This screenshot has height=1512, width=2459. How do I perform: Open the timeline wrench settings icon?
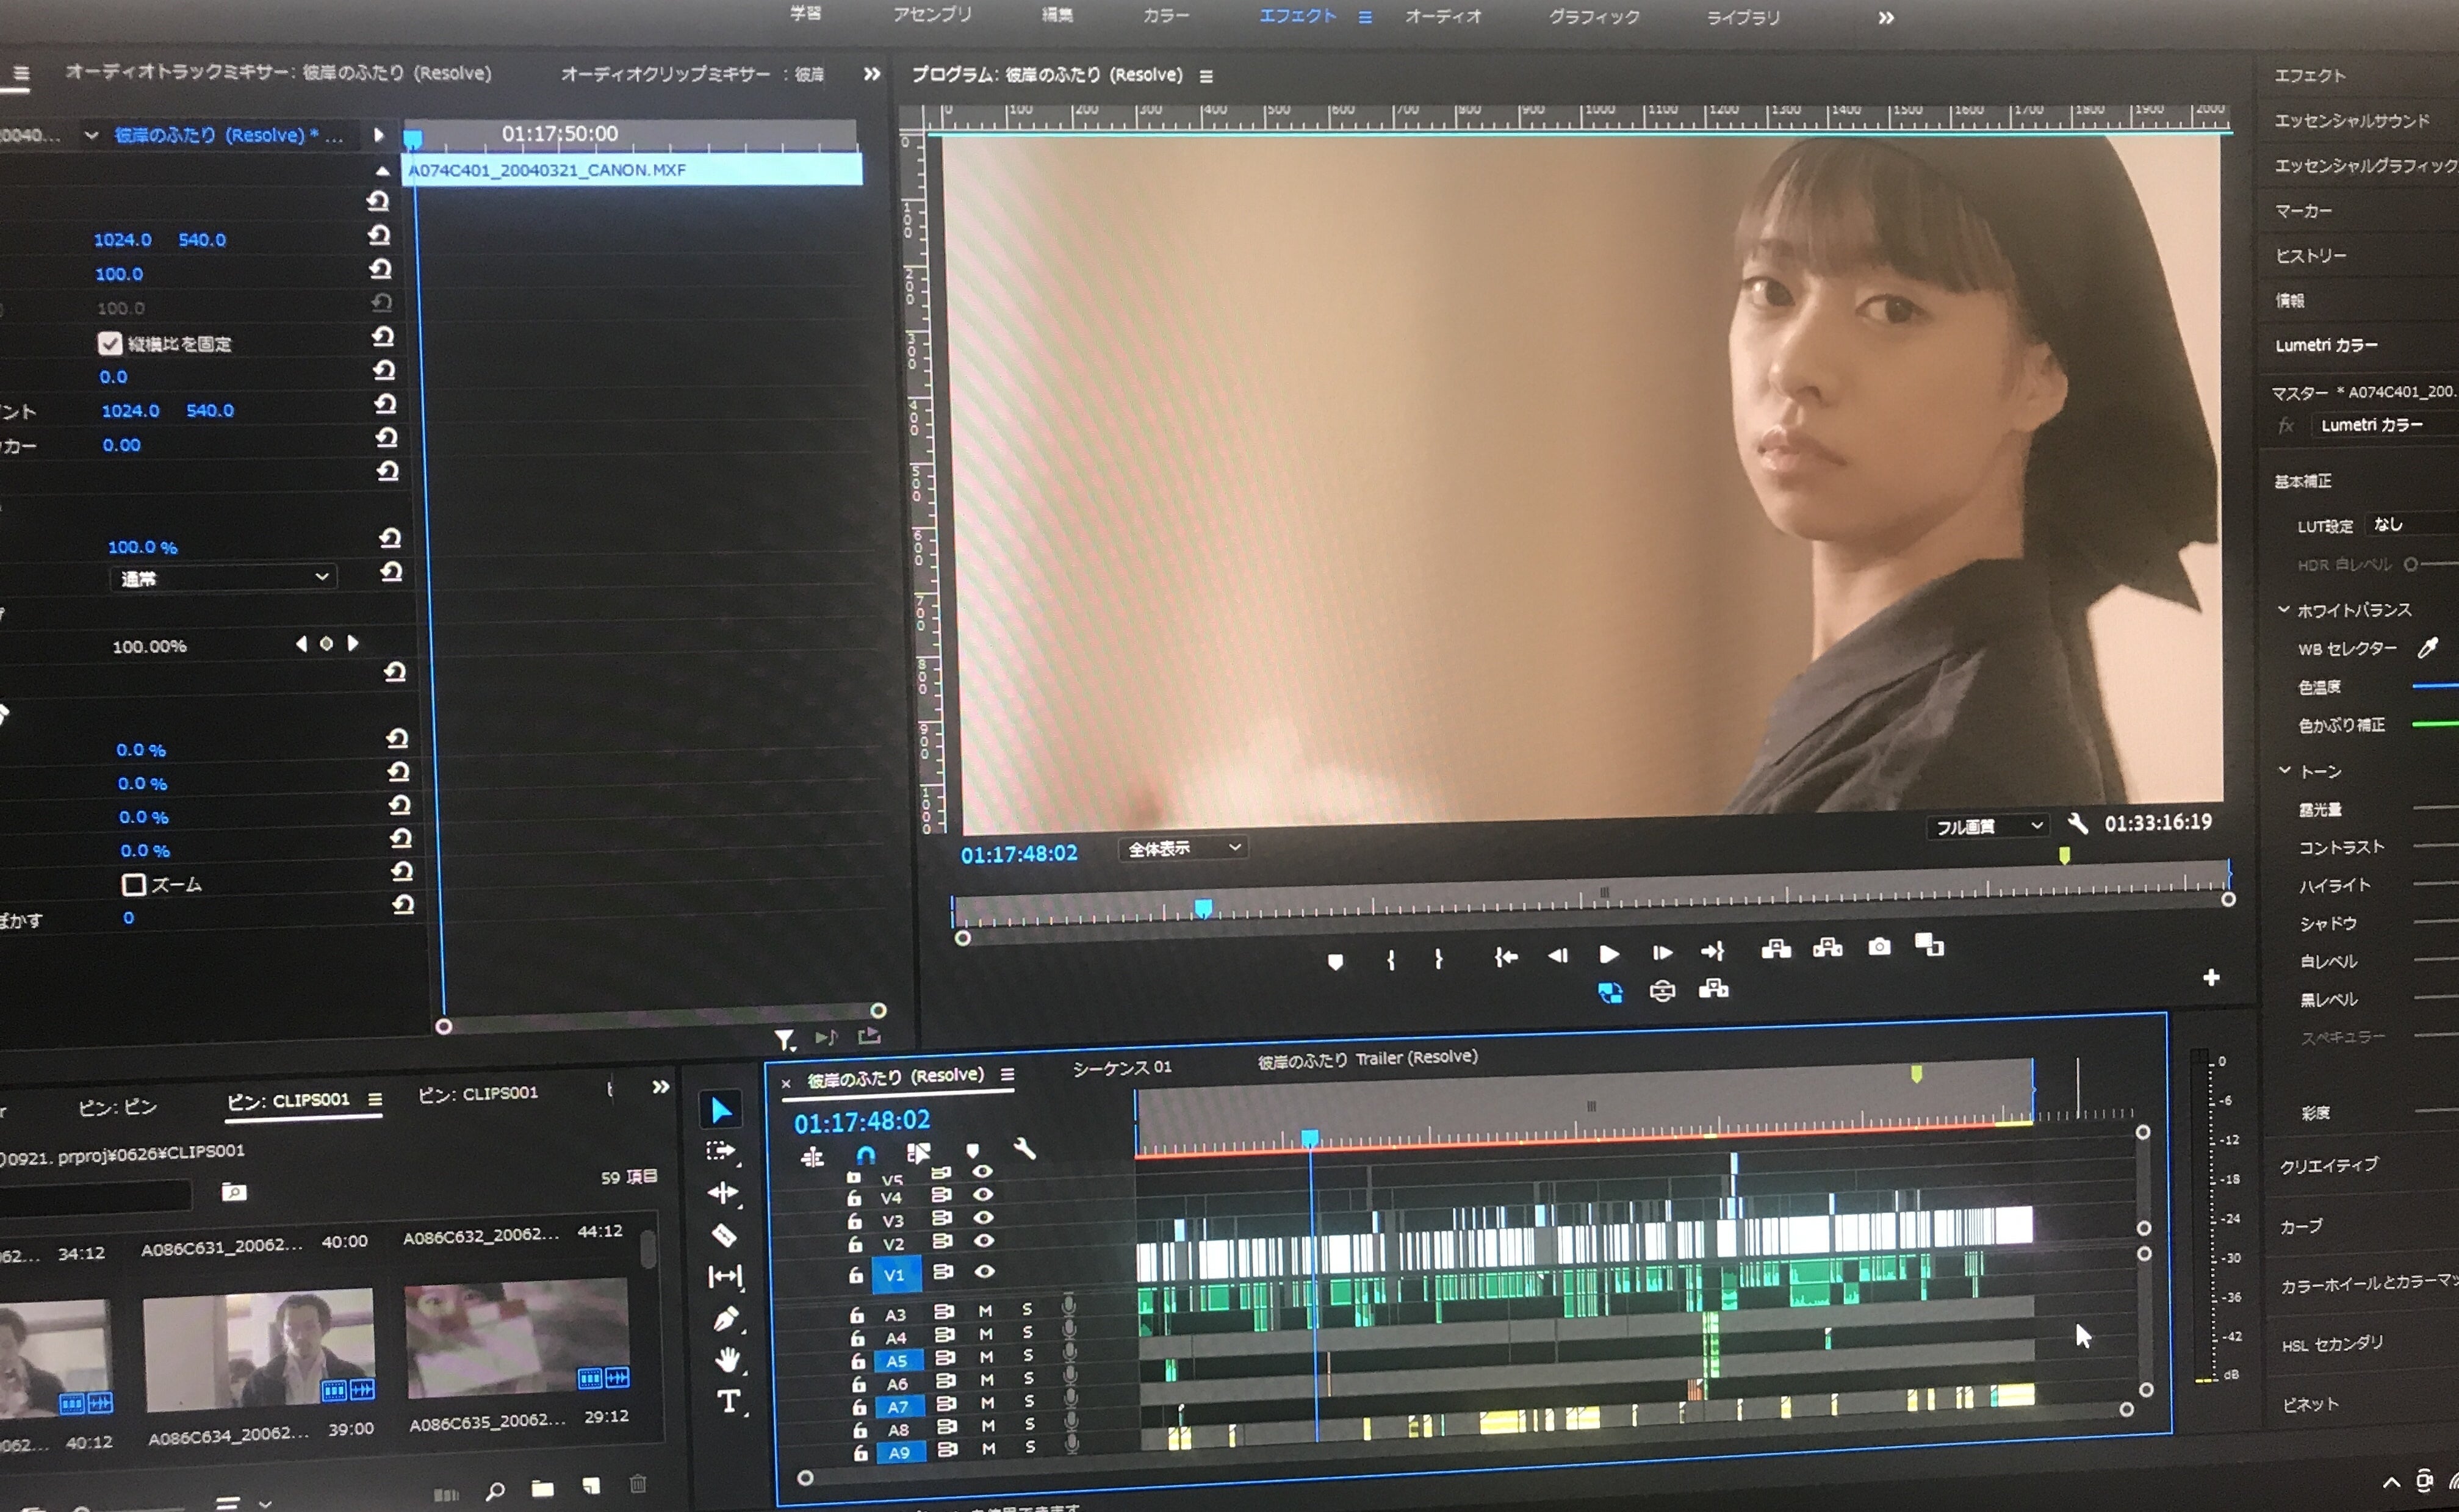pos(1024,1149)
